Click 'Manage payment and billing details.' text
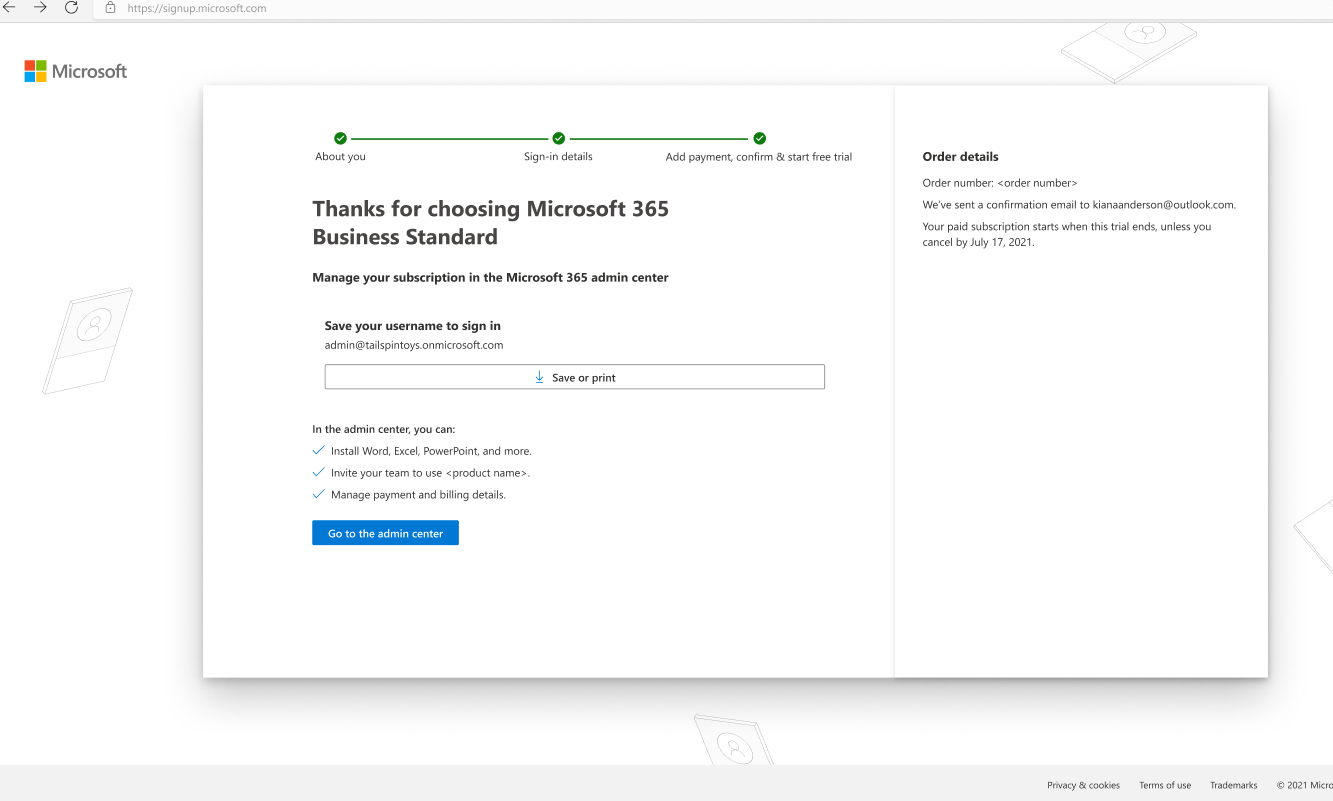This screenshot has height=801, width=1333. tap(418, 495)
